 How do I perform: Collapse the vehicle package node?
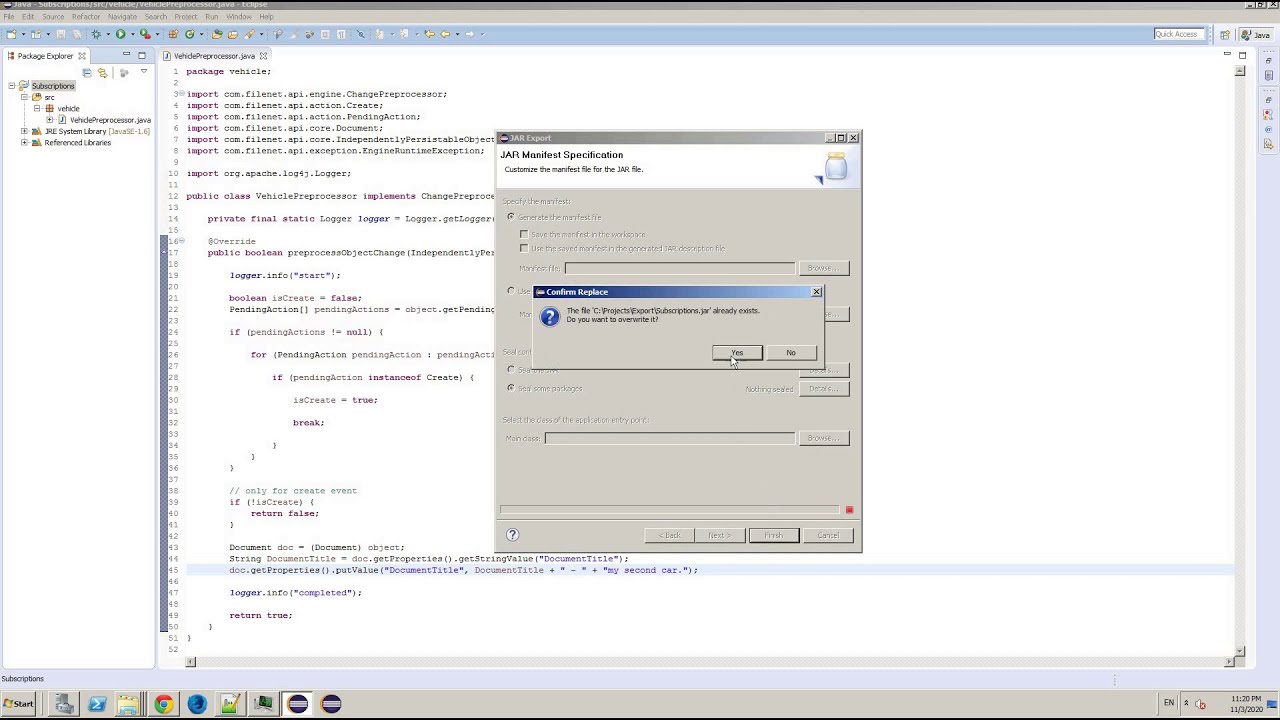click(36, 108)
